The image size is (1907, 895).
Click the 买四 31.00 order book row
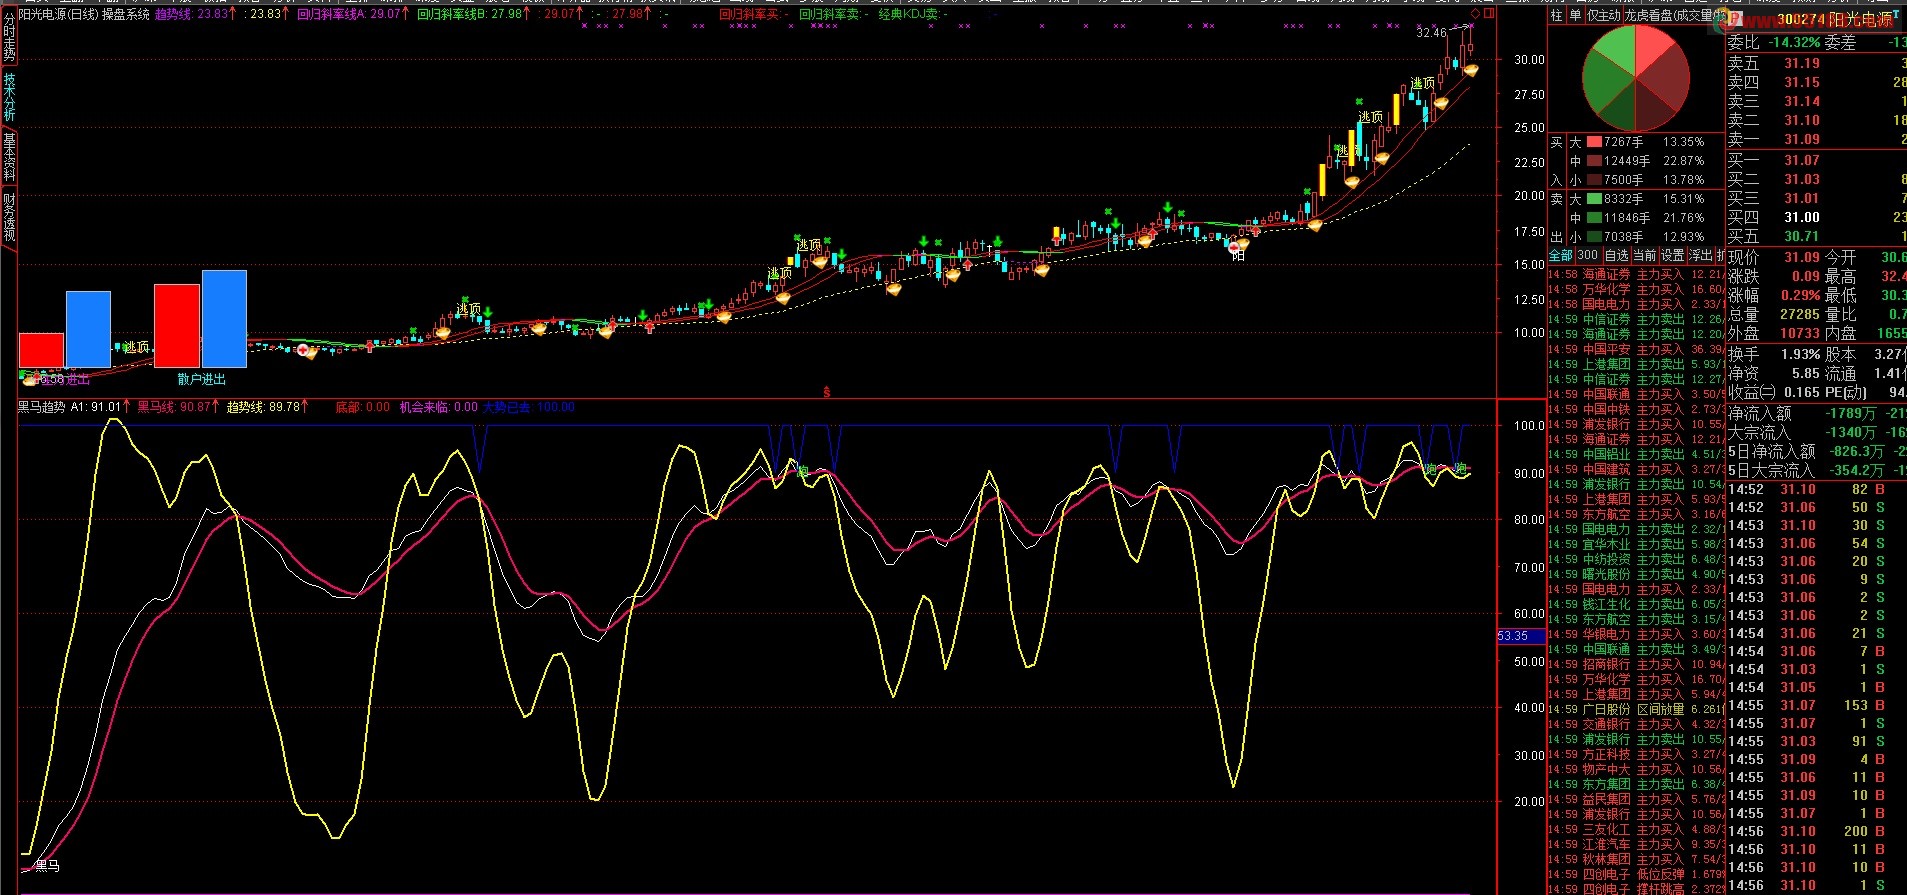point(1816,217)
